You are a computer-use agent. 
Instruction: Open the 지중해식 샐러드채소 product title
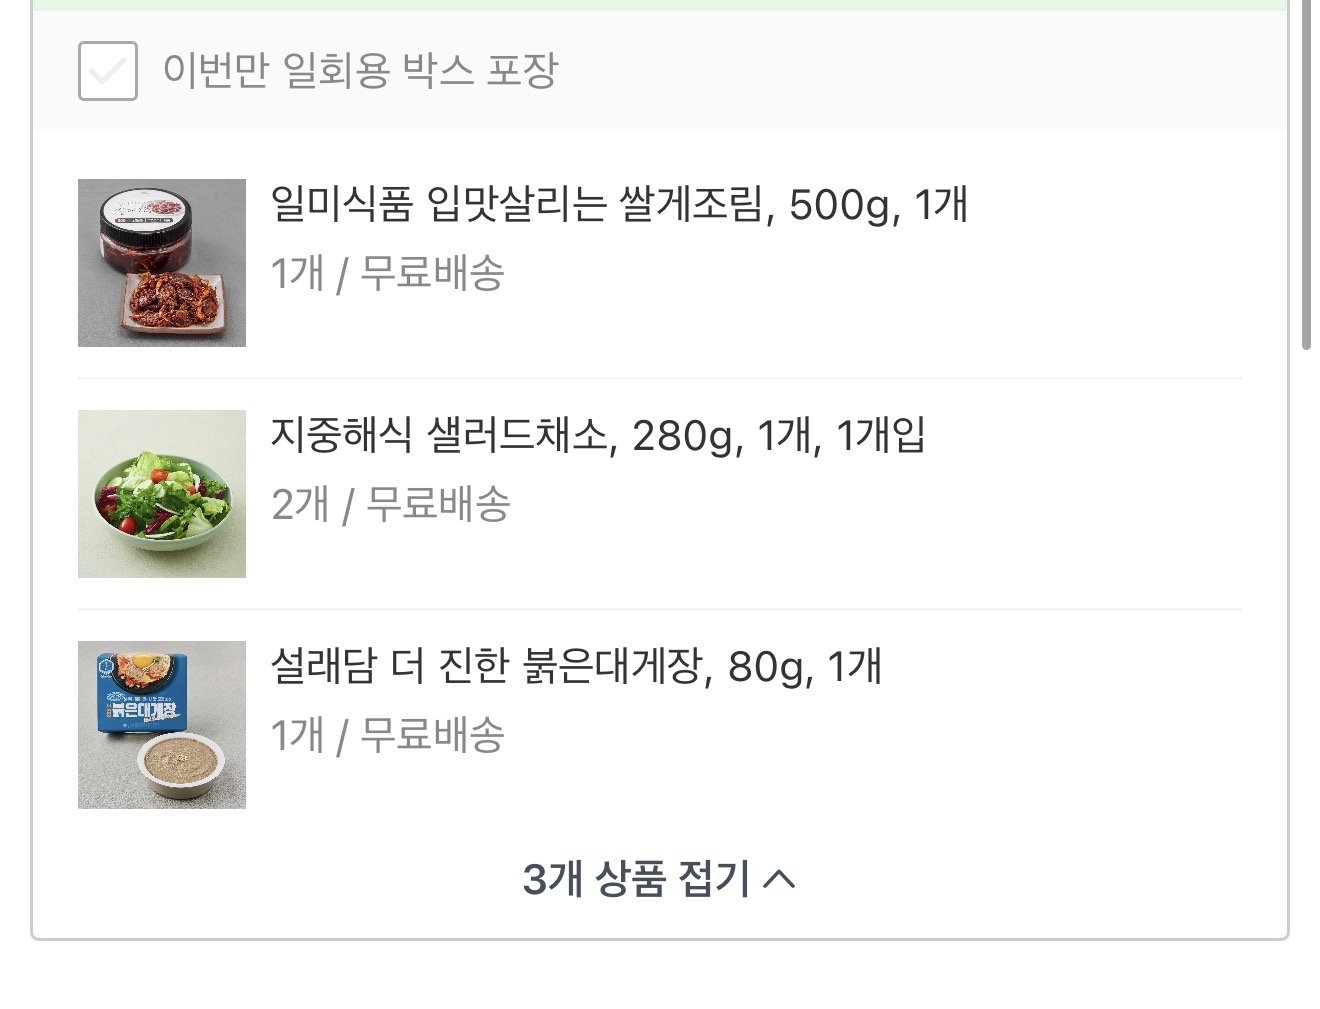pyautogui.click(x=597, y=436)
